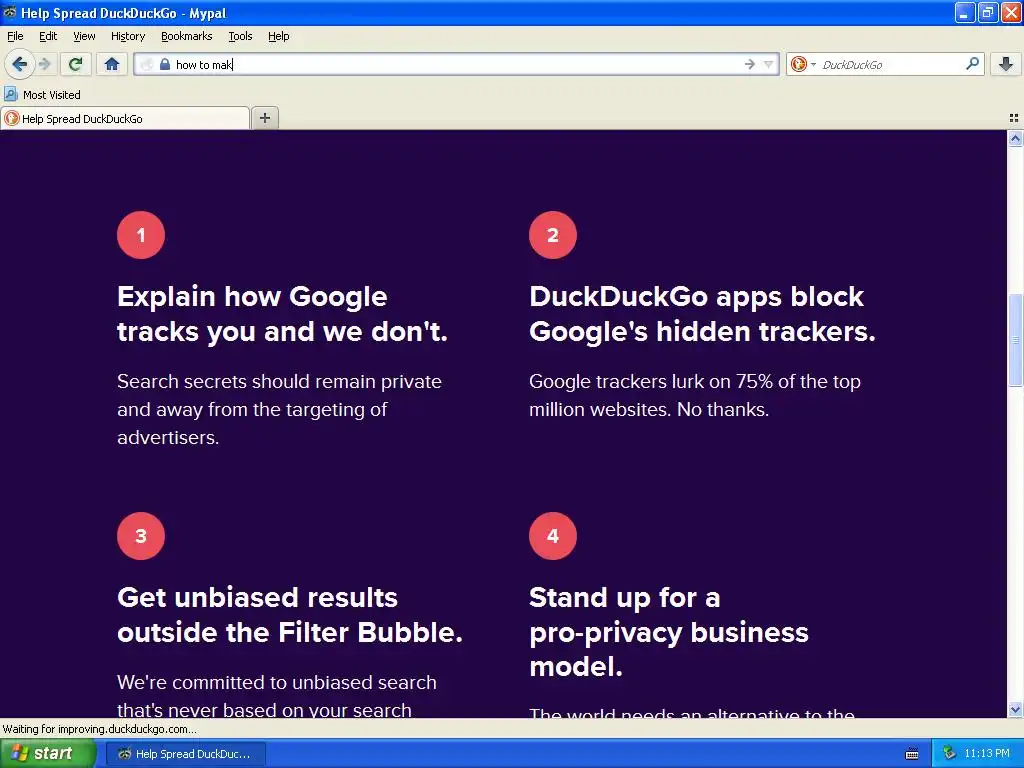This screenshot has height=768, width=1024.
Task: Click the Mypal raccoon title bar icon
Action: pyautogui.click(x=10, y=12)
